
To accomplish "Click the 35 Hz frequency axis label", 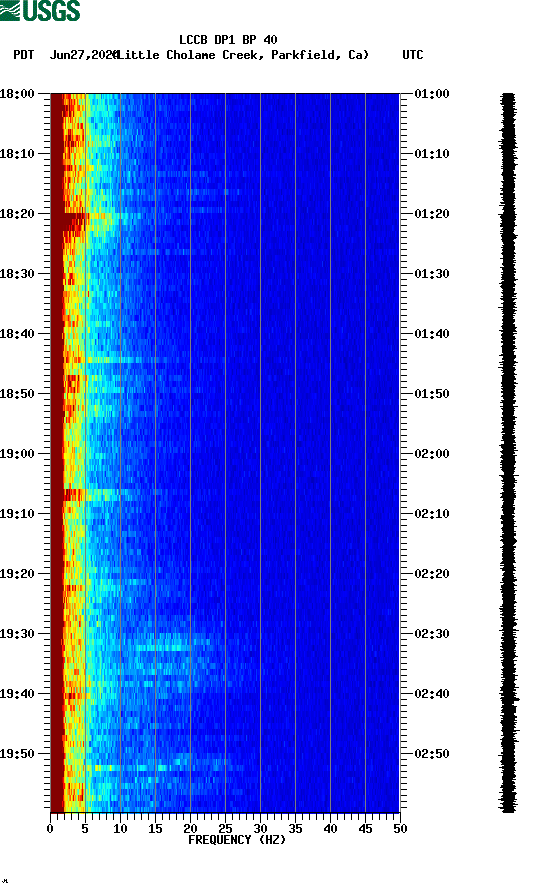I will coord(295,829).
